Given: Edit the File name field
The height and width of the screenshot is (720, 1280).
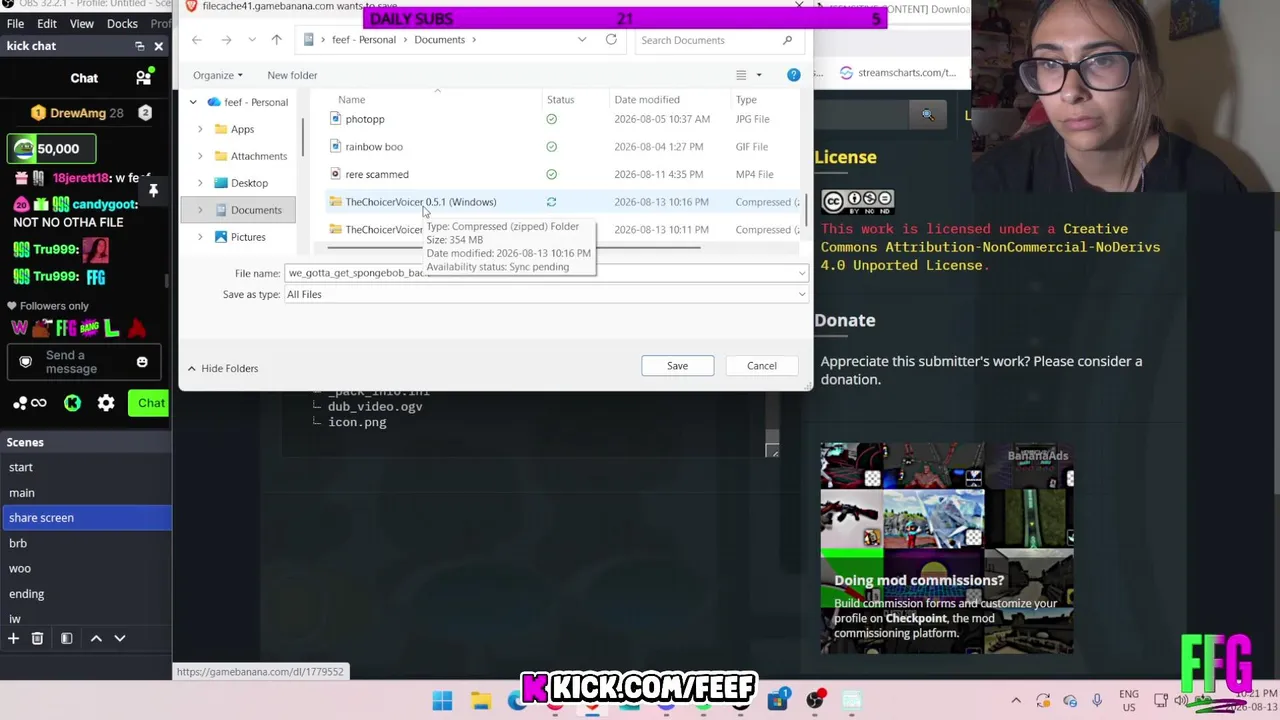Looking at the screenshot, I should click(x=546, y=273).
